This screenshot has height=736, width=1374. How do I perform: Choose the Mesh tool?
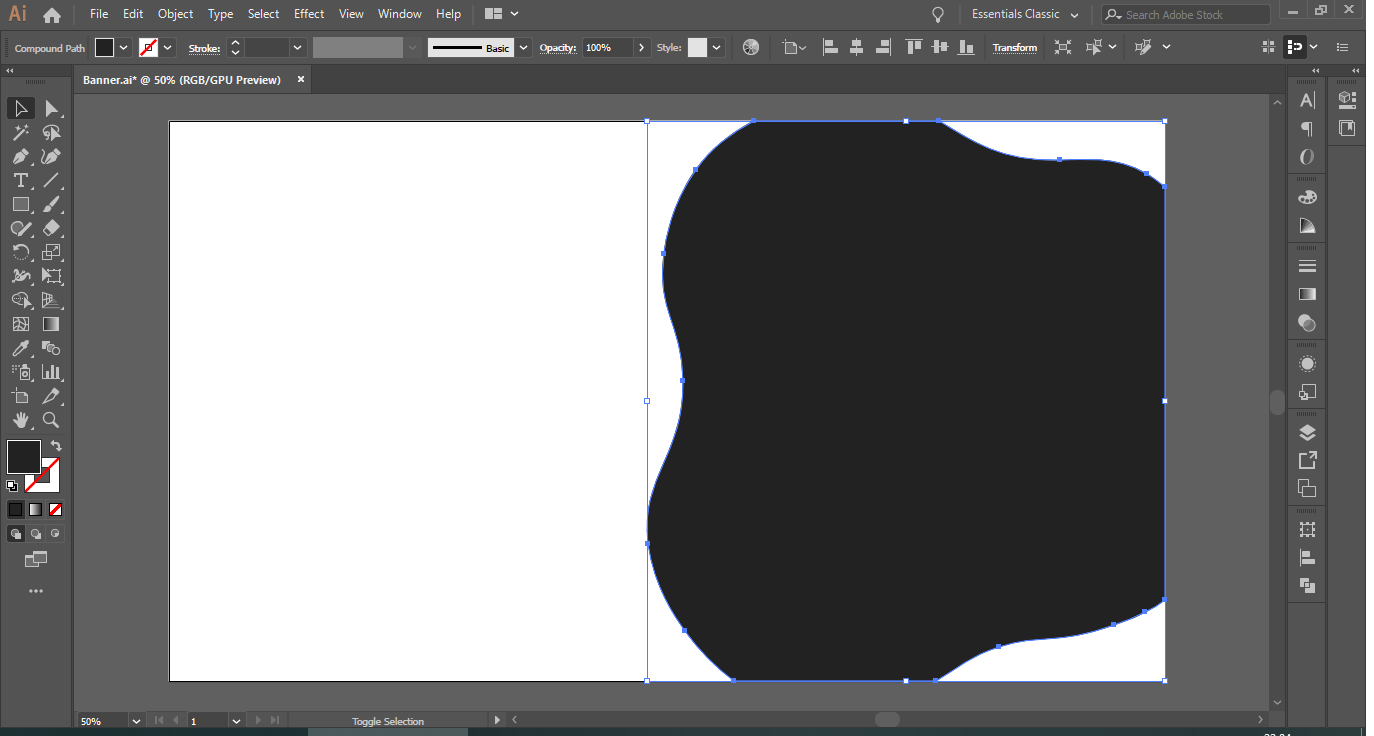(x=21, y=324)
